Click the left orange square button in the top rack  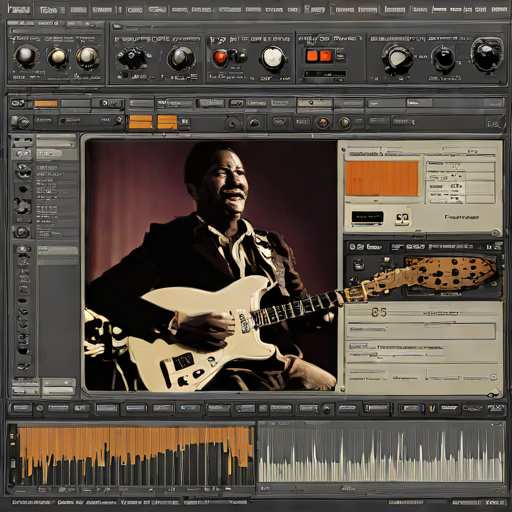(312, 55)
